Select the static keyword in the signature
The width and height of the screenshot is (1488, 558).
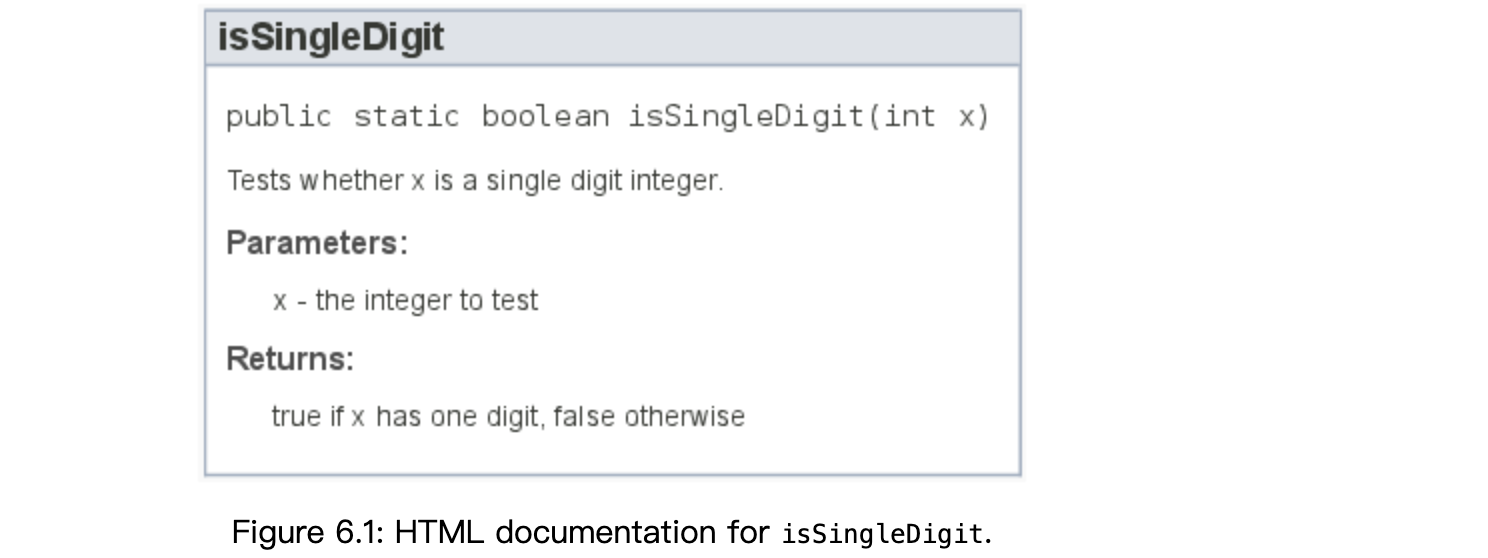point(406,117)
